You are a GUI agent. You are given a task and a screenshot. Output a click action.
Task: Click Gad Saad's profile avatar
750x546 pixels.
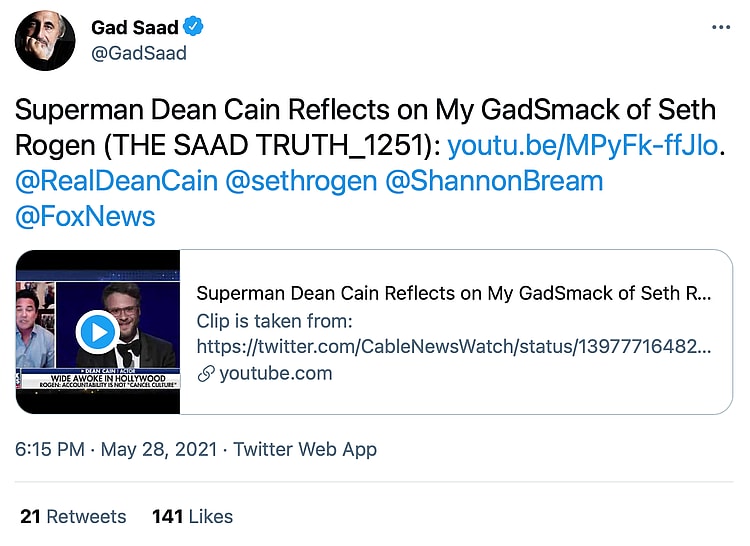point(45,40)
